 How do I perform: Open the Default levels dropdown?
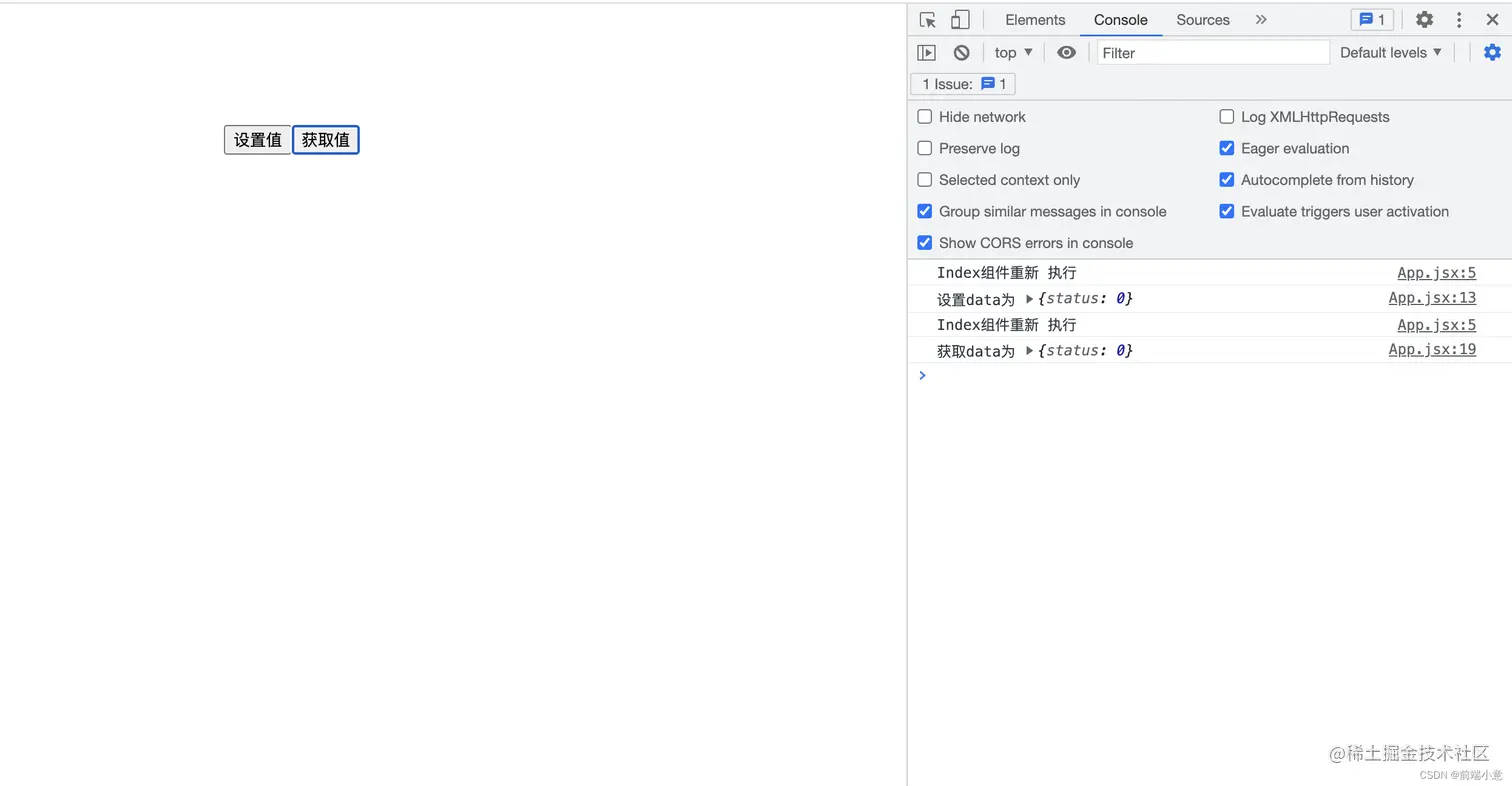click(x=1391, y=53)
